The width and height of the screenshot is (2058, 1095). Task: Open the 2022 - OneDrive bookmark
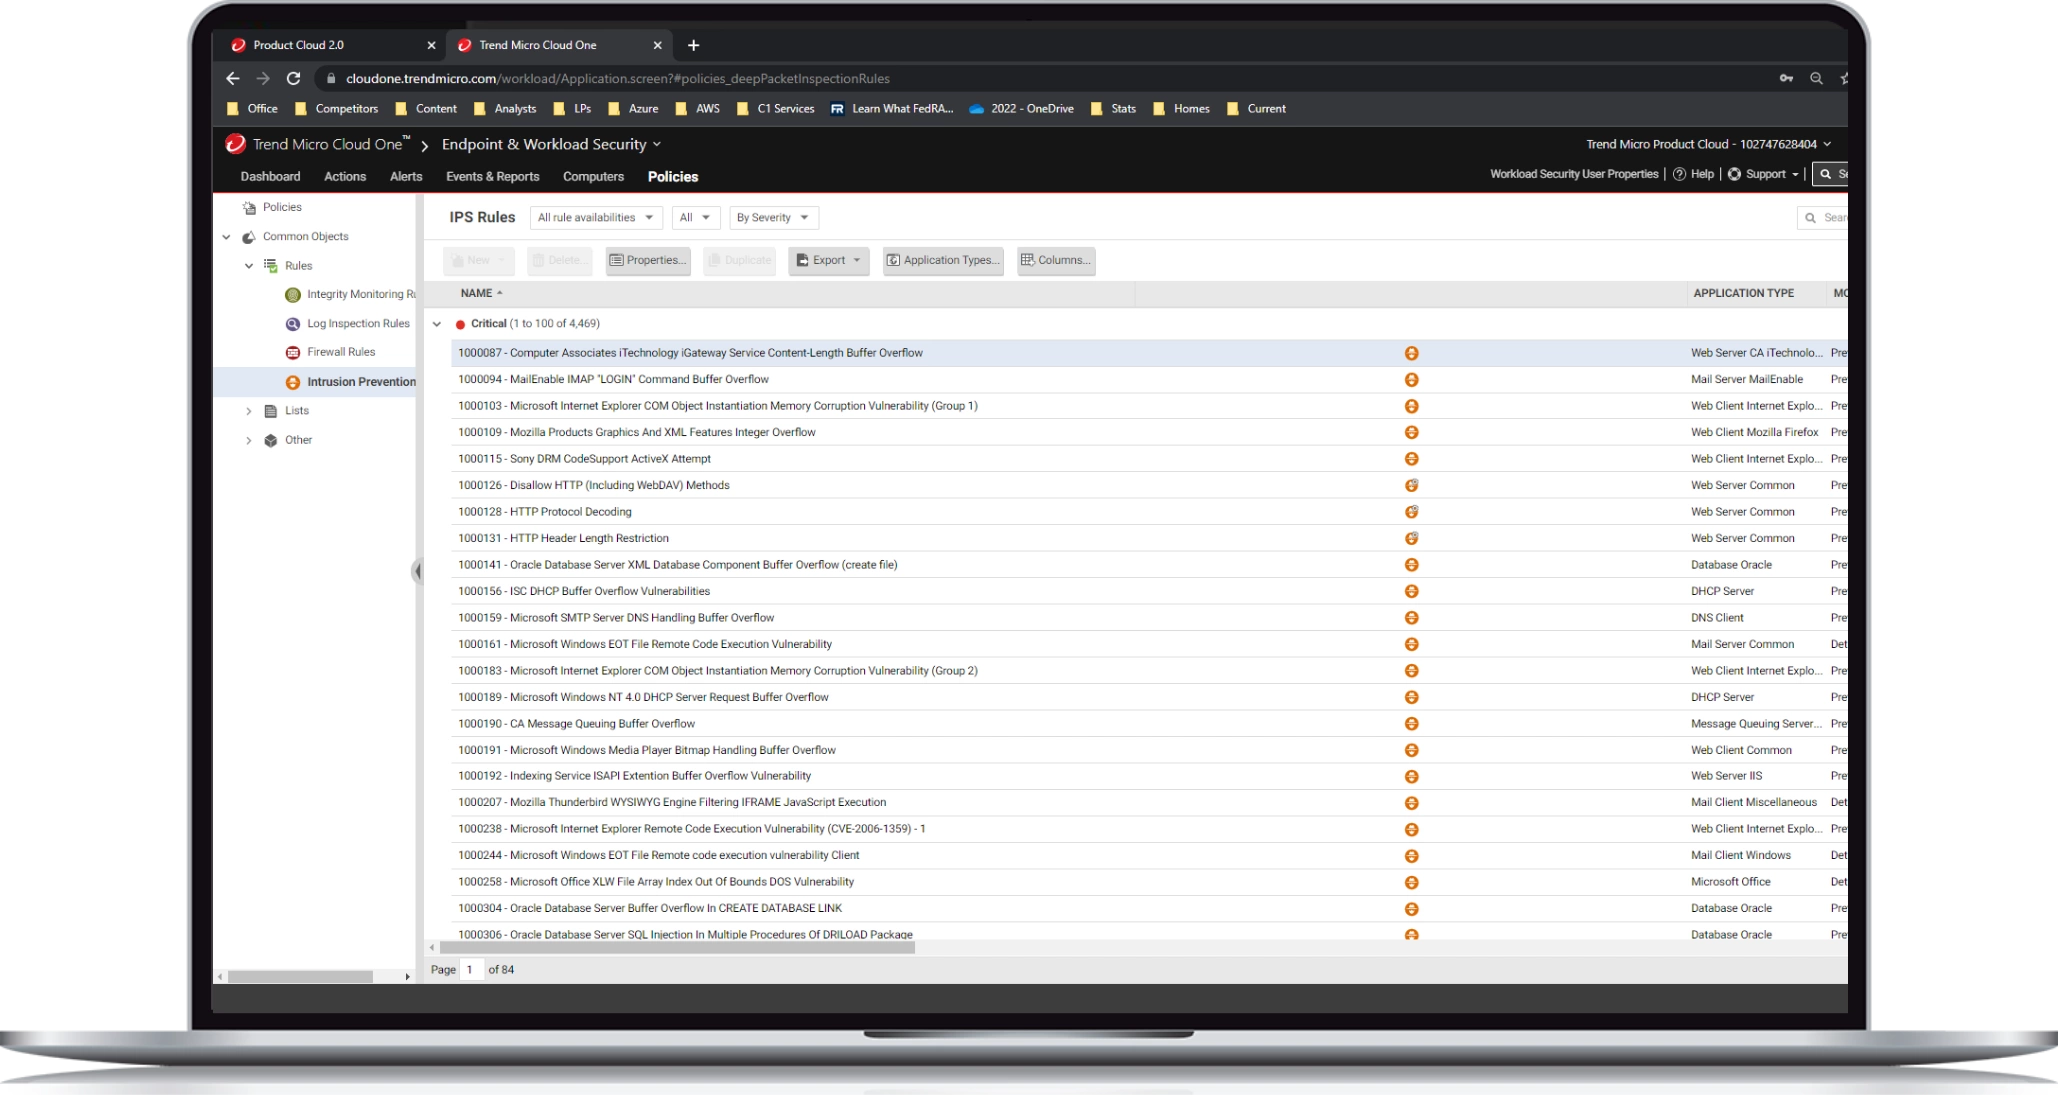click(x=1021, y=109)
